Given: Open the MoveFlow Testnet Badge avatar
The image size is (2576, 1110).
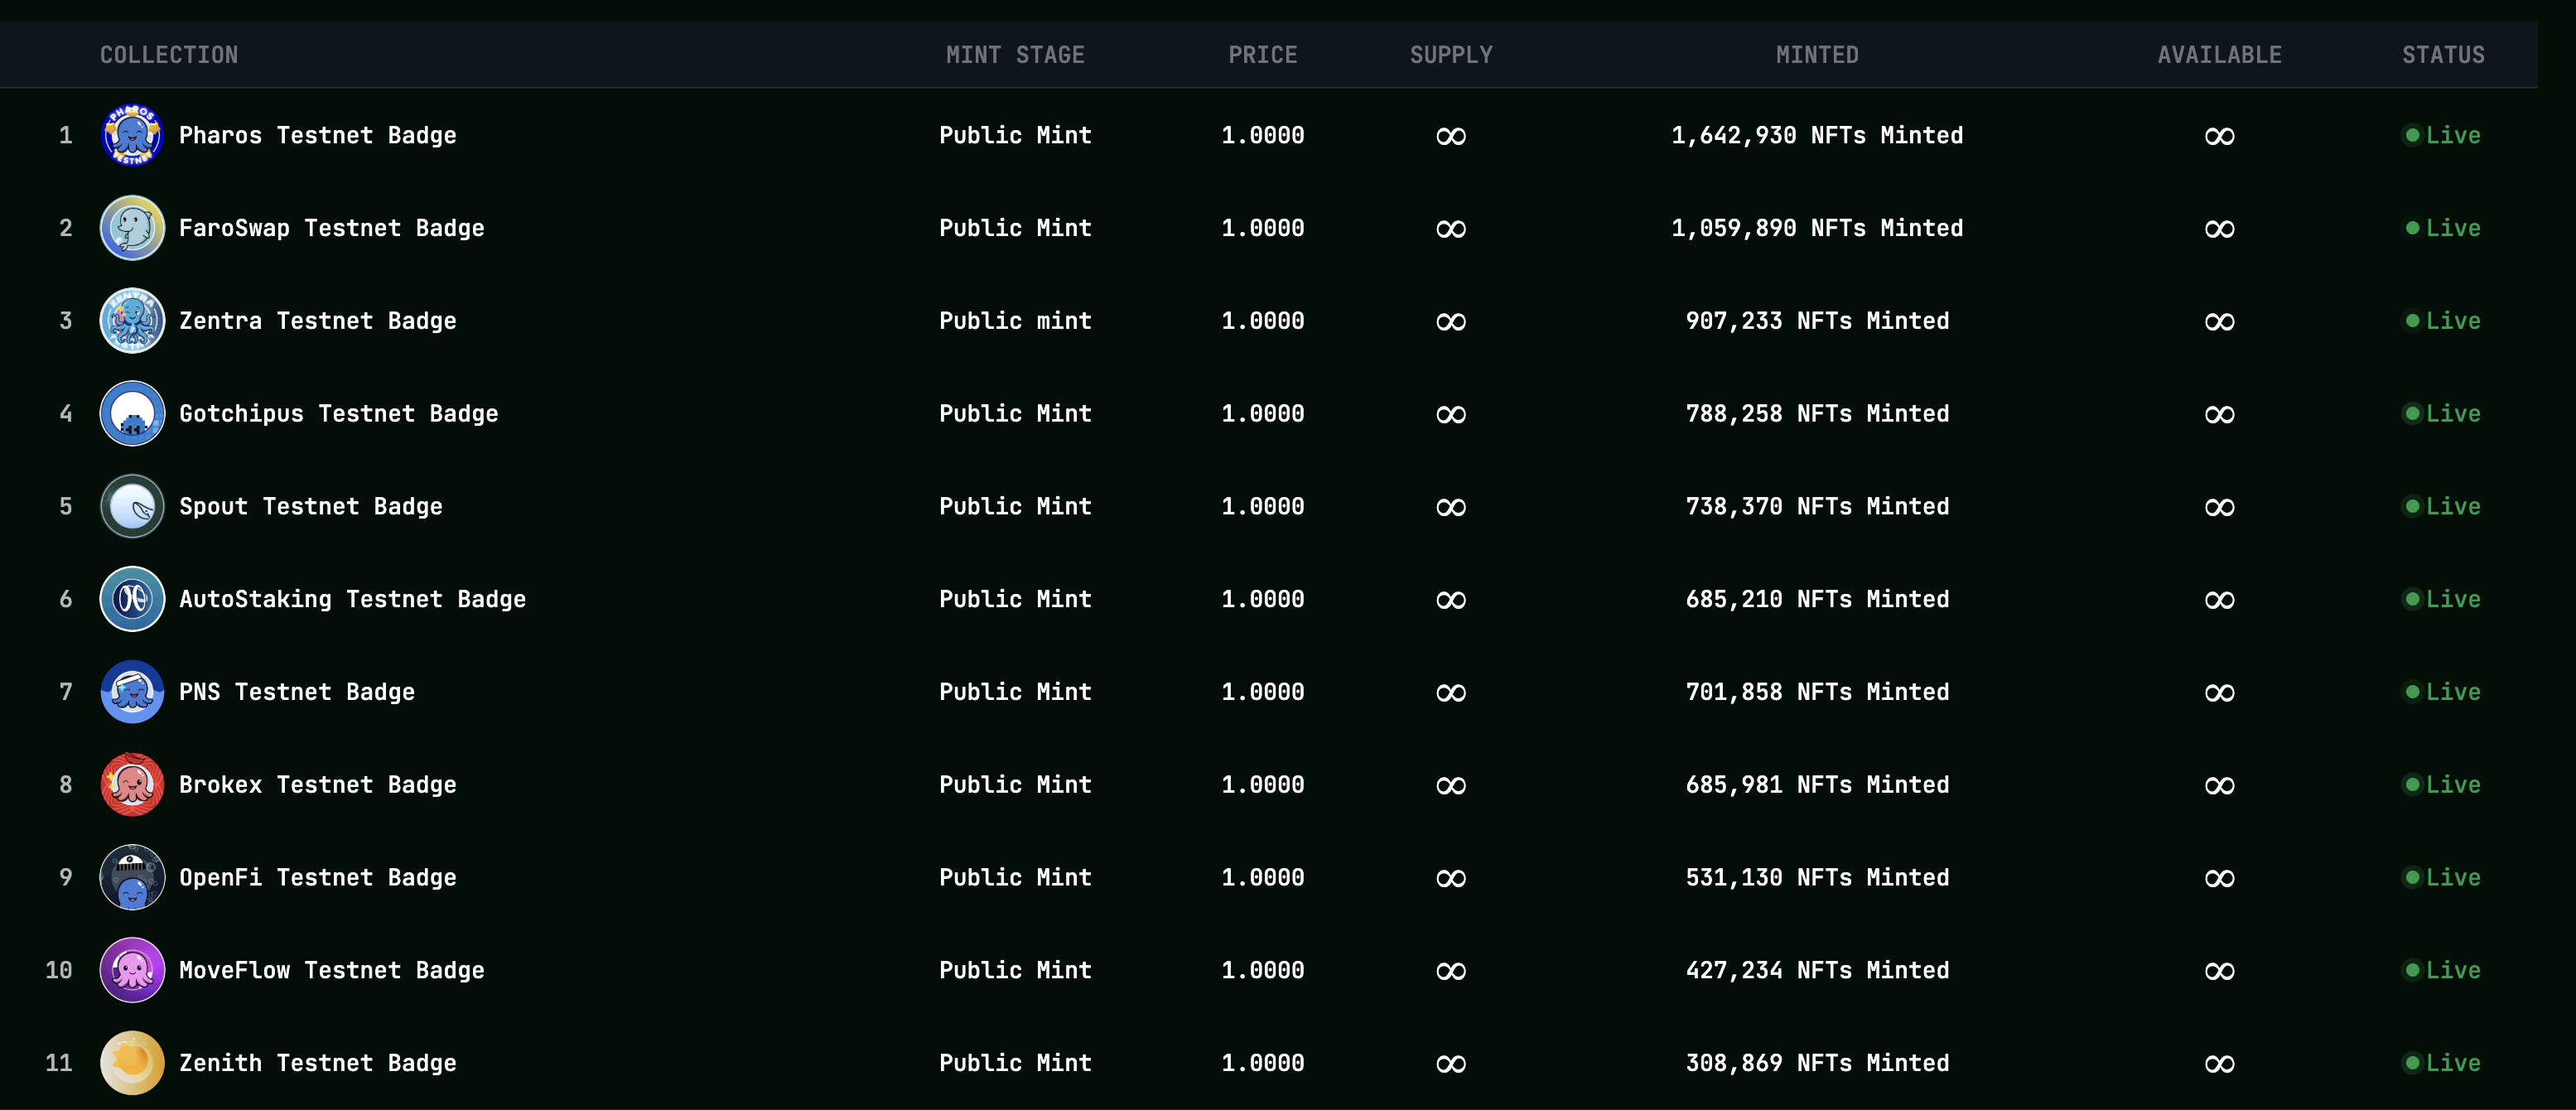Looking at the screenshot, I should (x=132, y=970).
